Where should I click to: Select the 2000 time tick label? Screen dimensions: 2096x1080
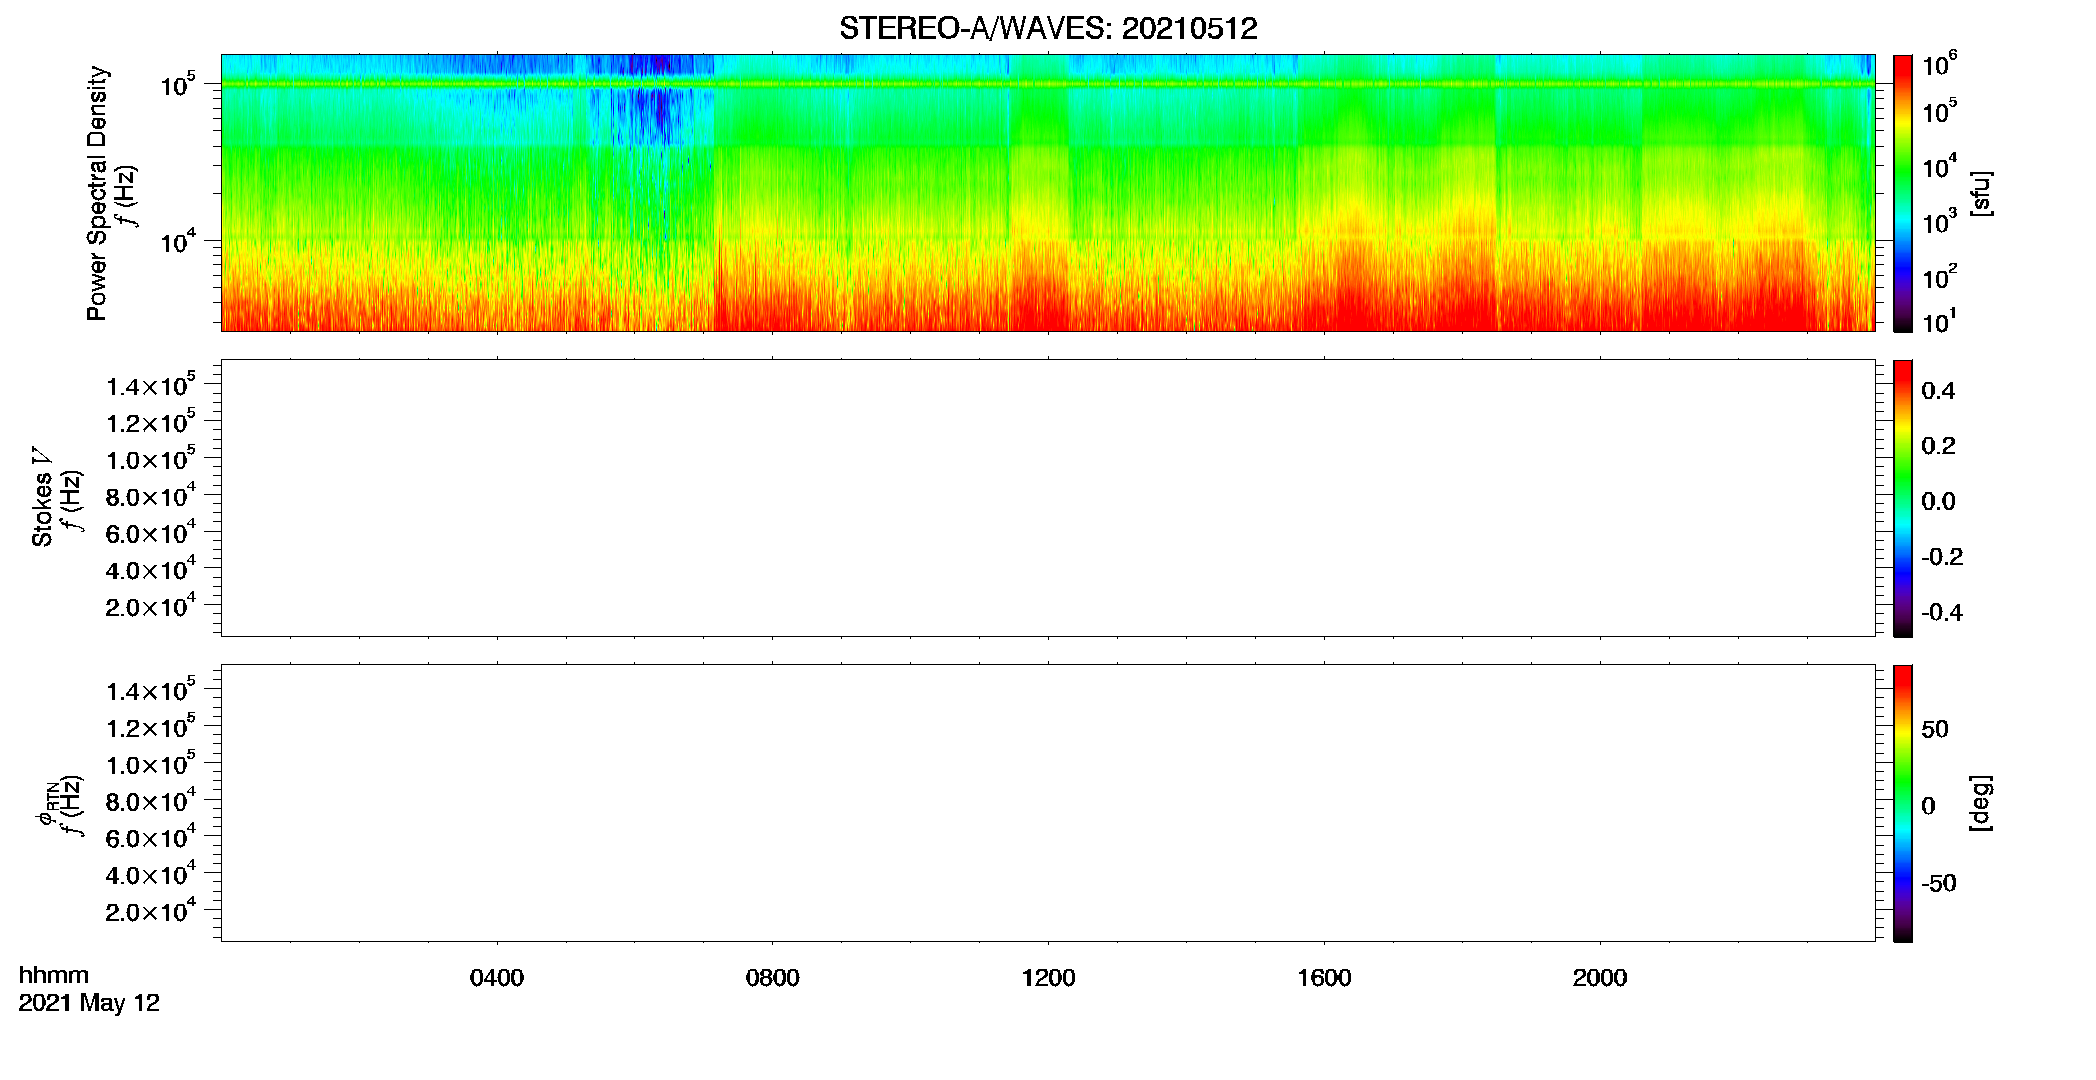click(x=1600, y=978)
